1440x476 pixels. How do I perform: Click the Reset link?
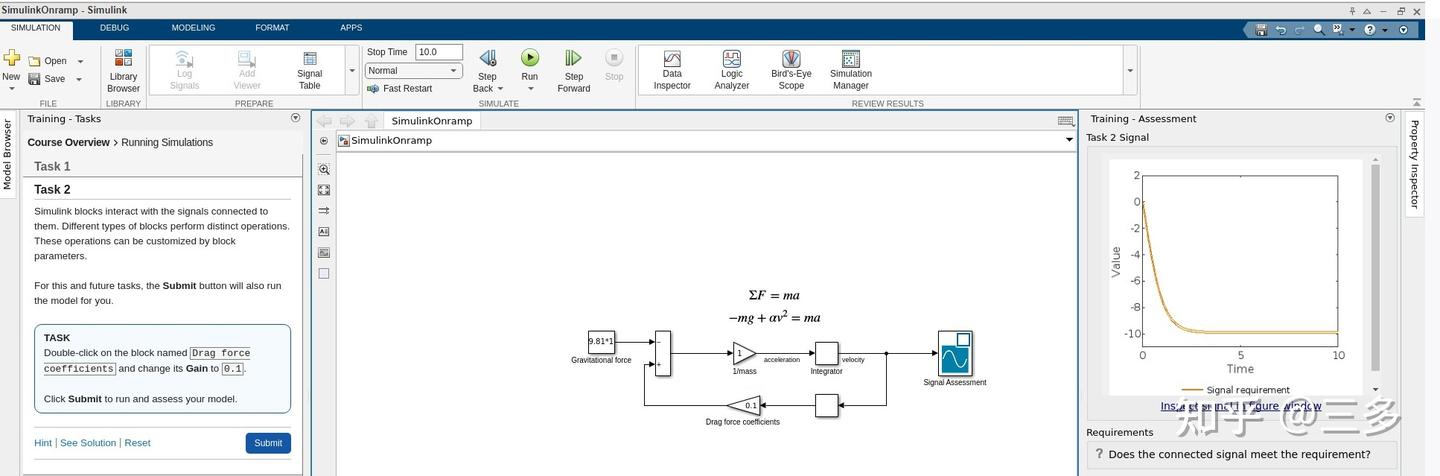click(x=137, y=443)
